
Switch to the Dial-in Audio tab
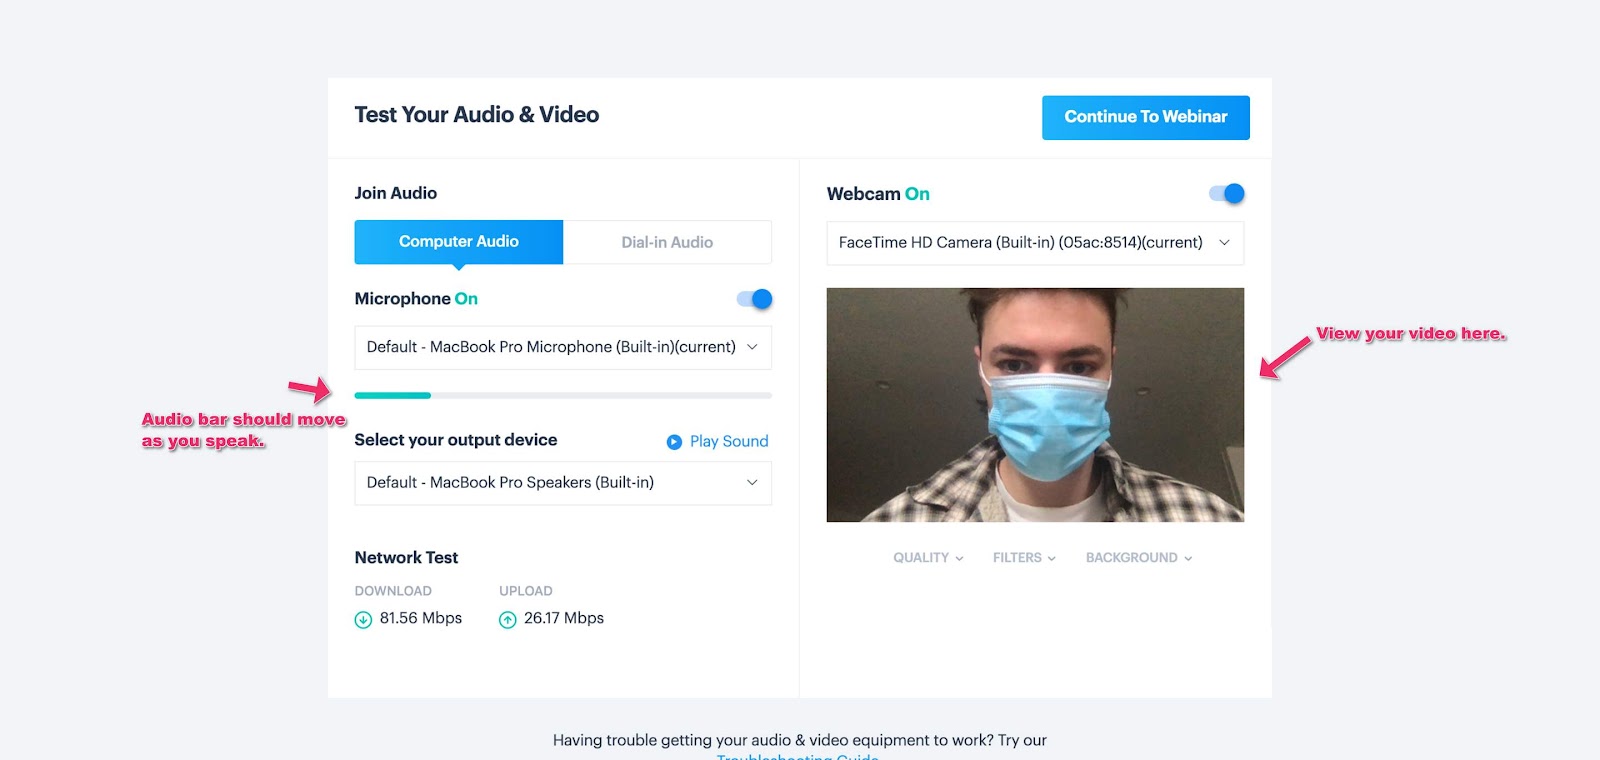[x=667, y=242]
